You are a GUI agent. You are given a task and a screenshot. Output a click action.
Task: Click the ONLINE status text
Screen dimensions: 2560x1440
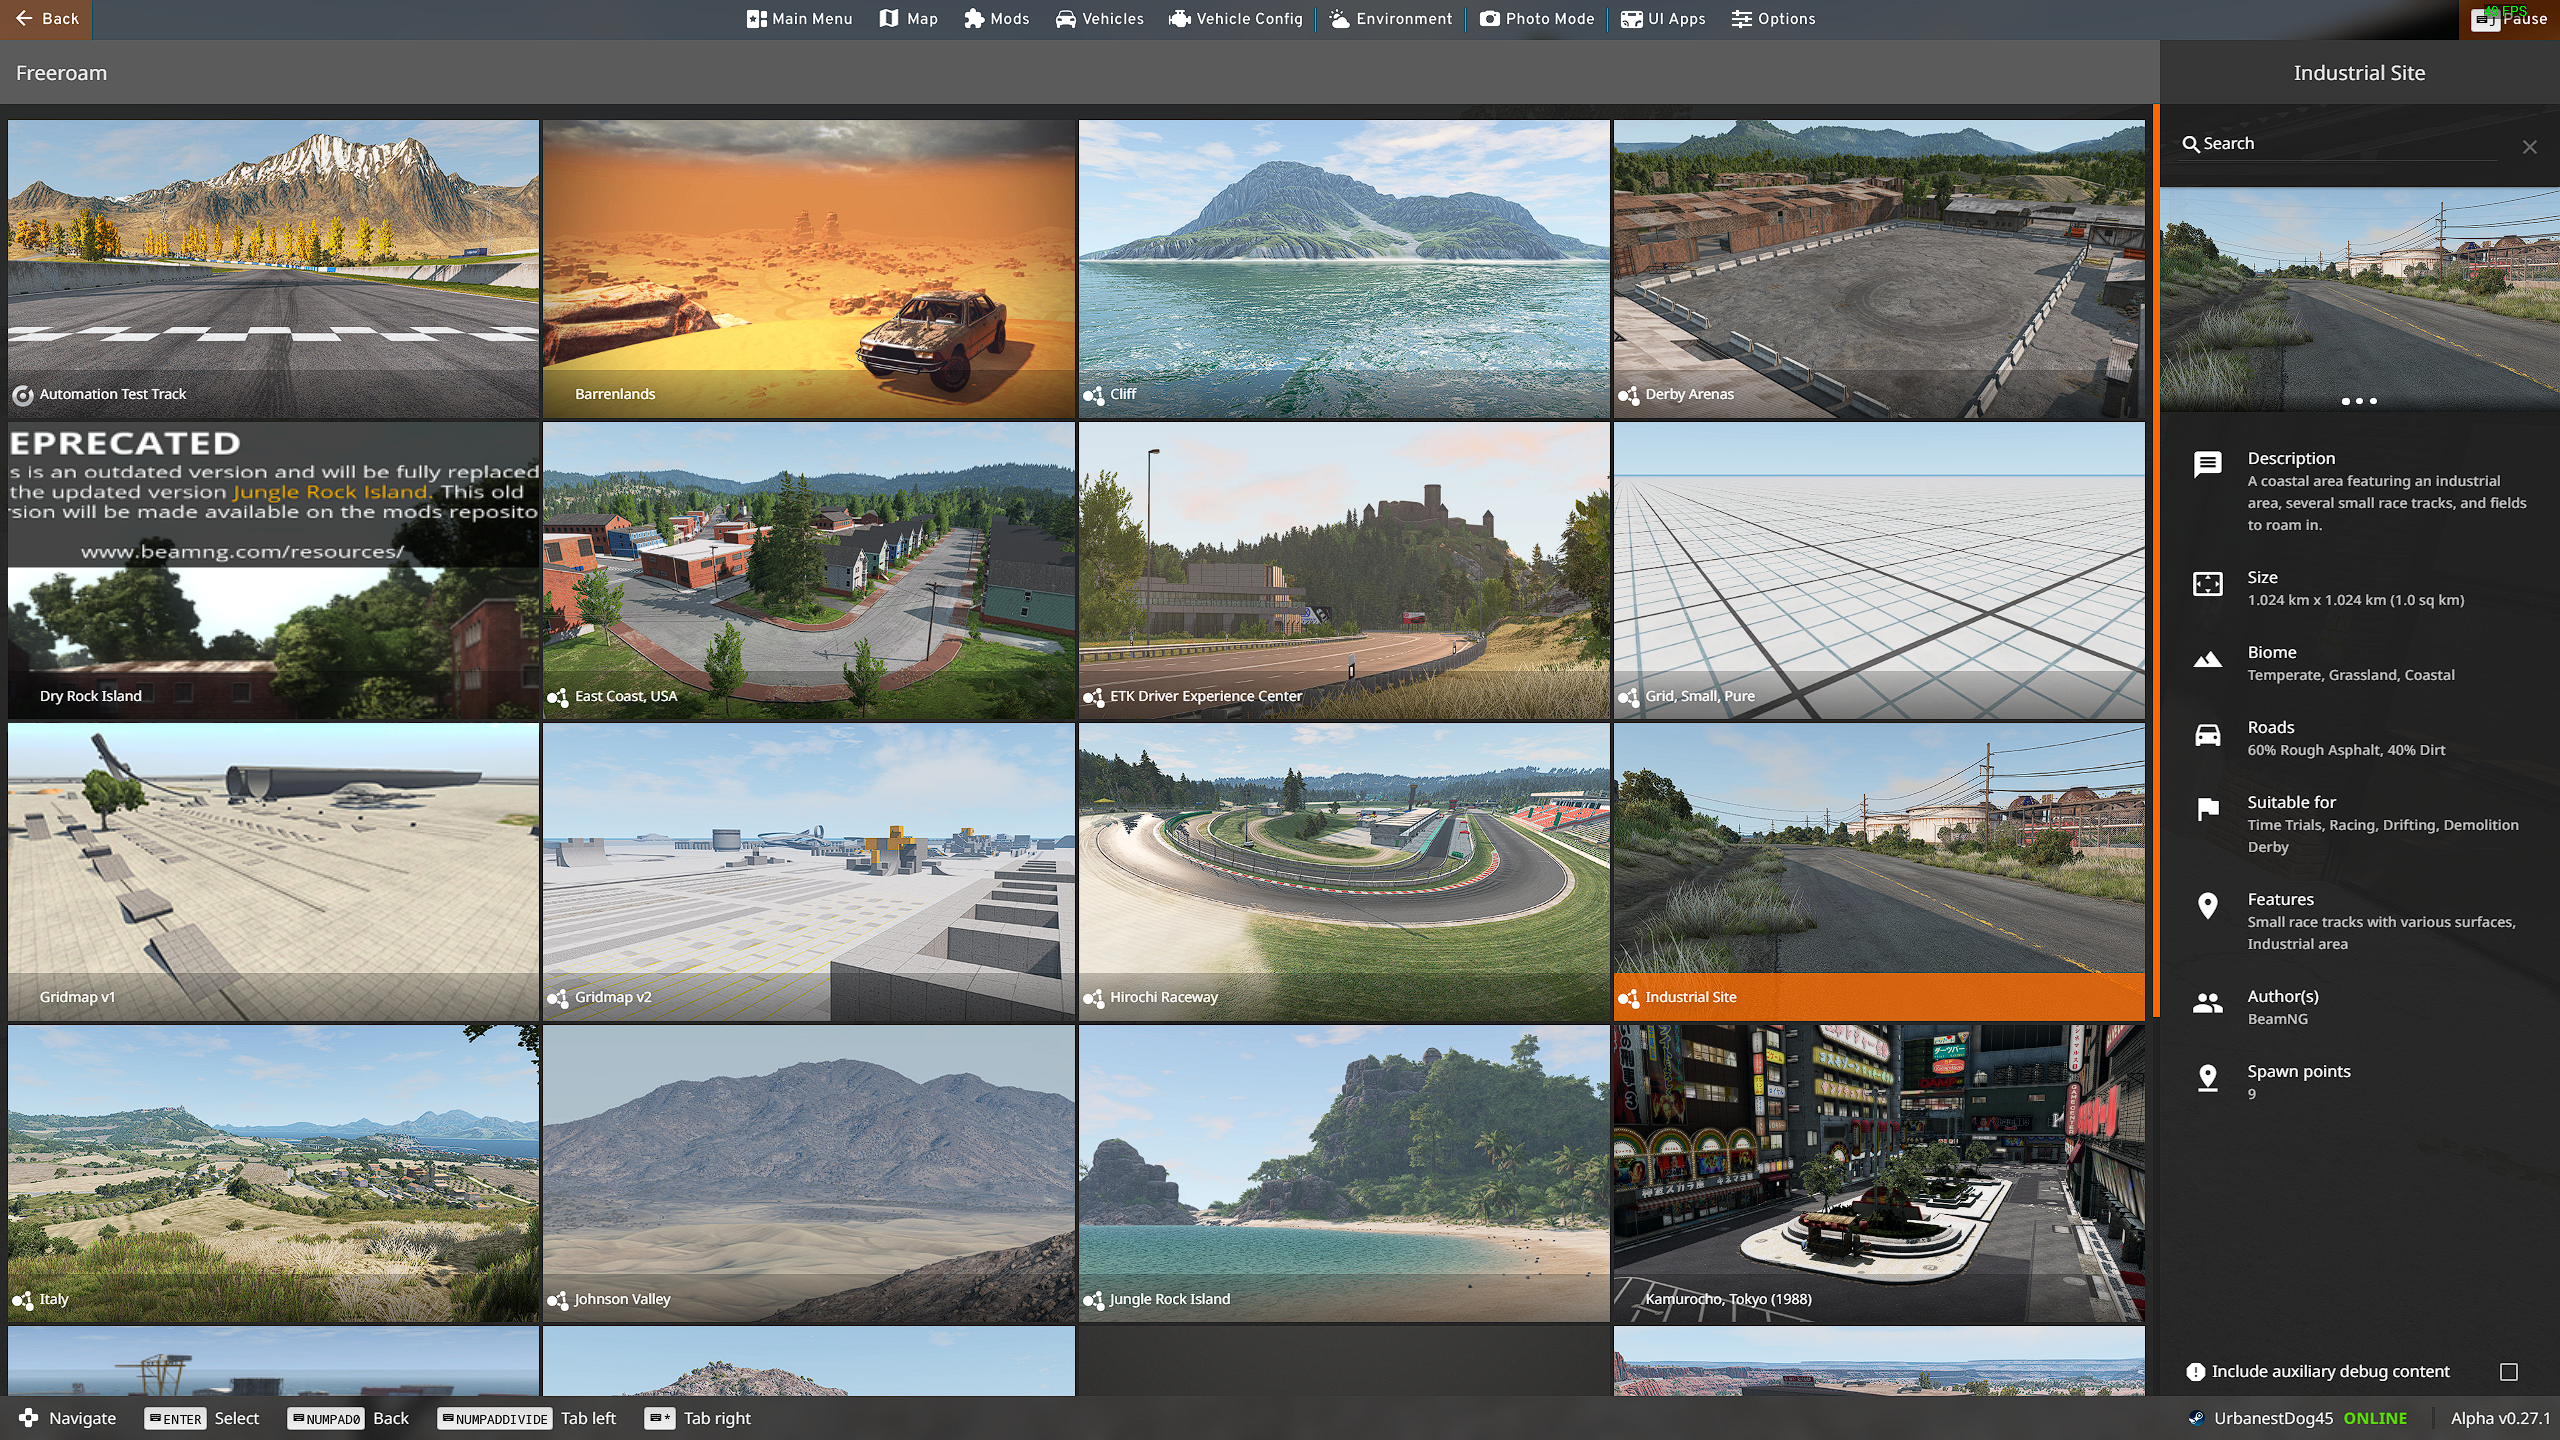tap(2376, 1418)
